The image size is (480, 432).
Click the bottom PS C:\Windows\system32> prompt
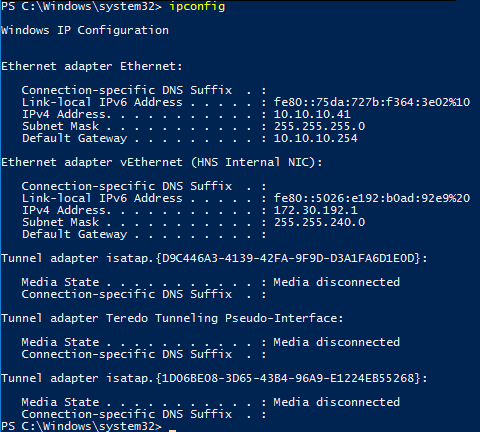(x=81, y=426)
